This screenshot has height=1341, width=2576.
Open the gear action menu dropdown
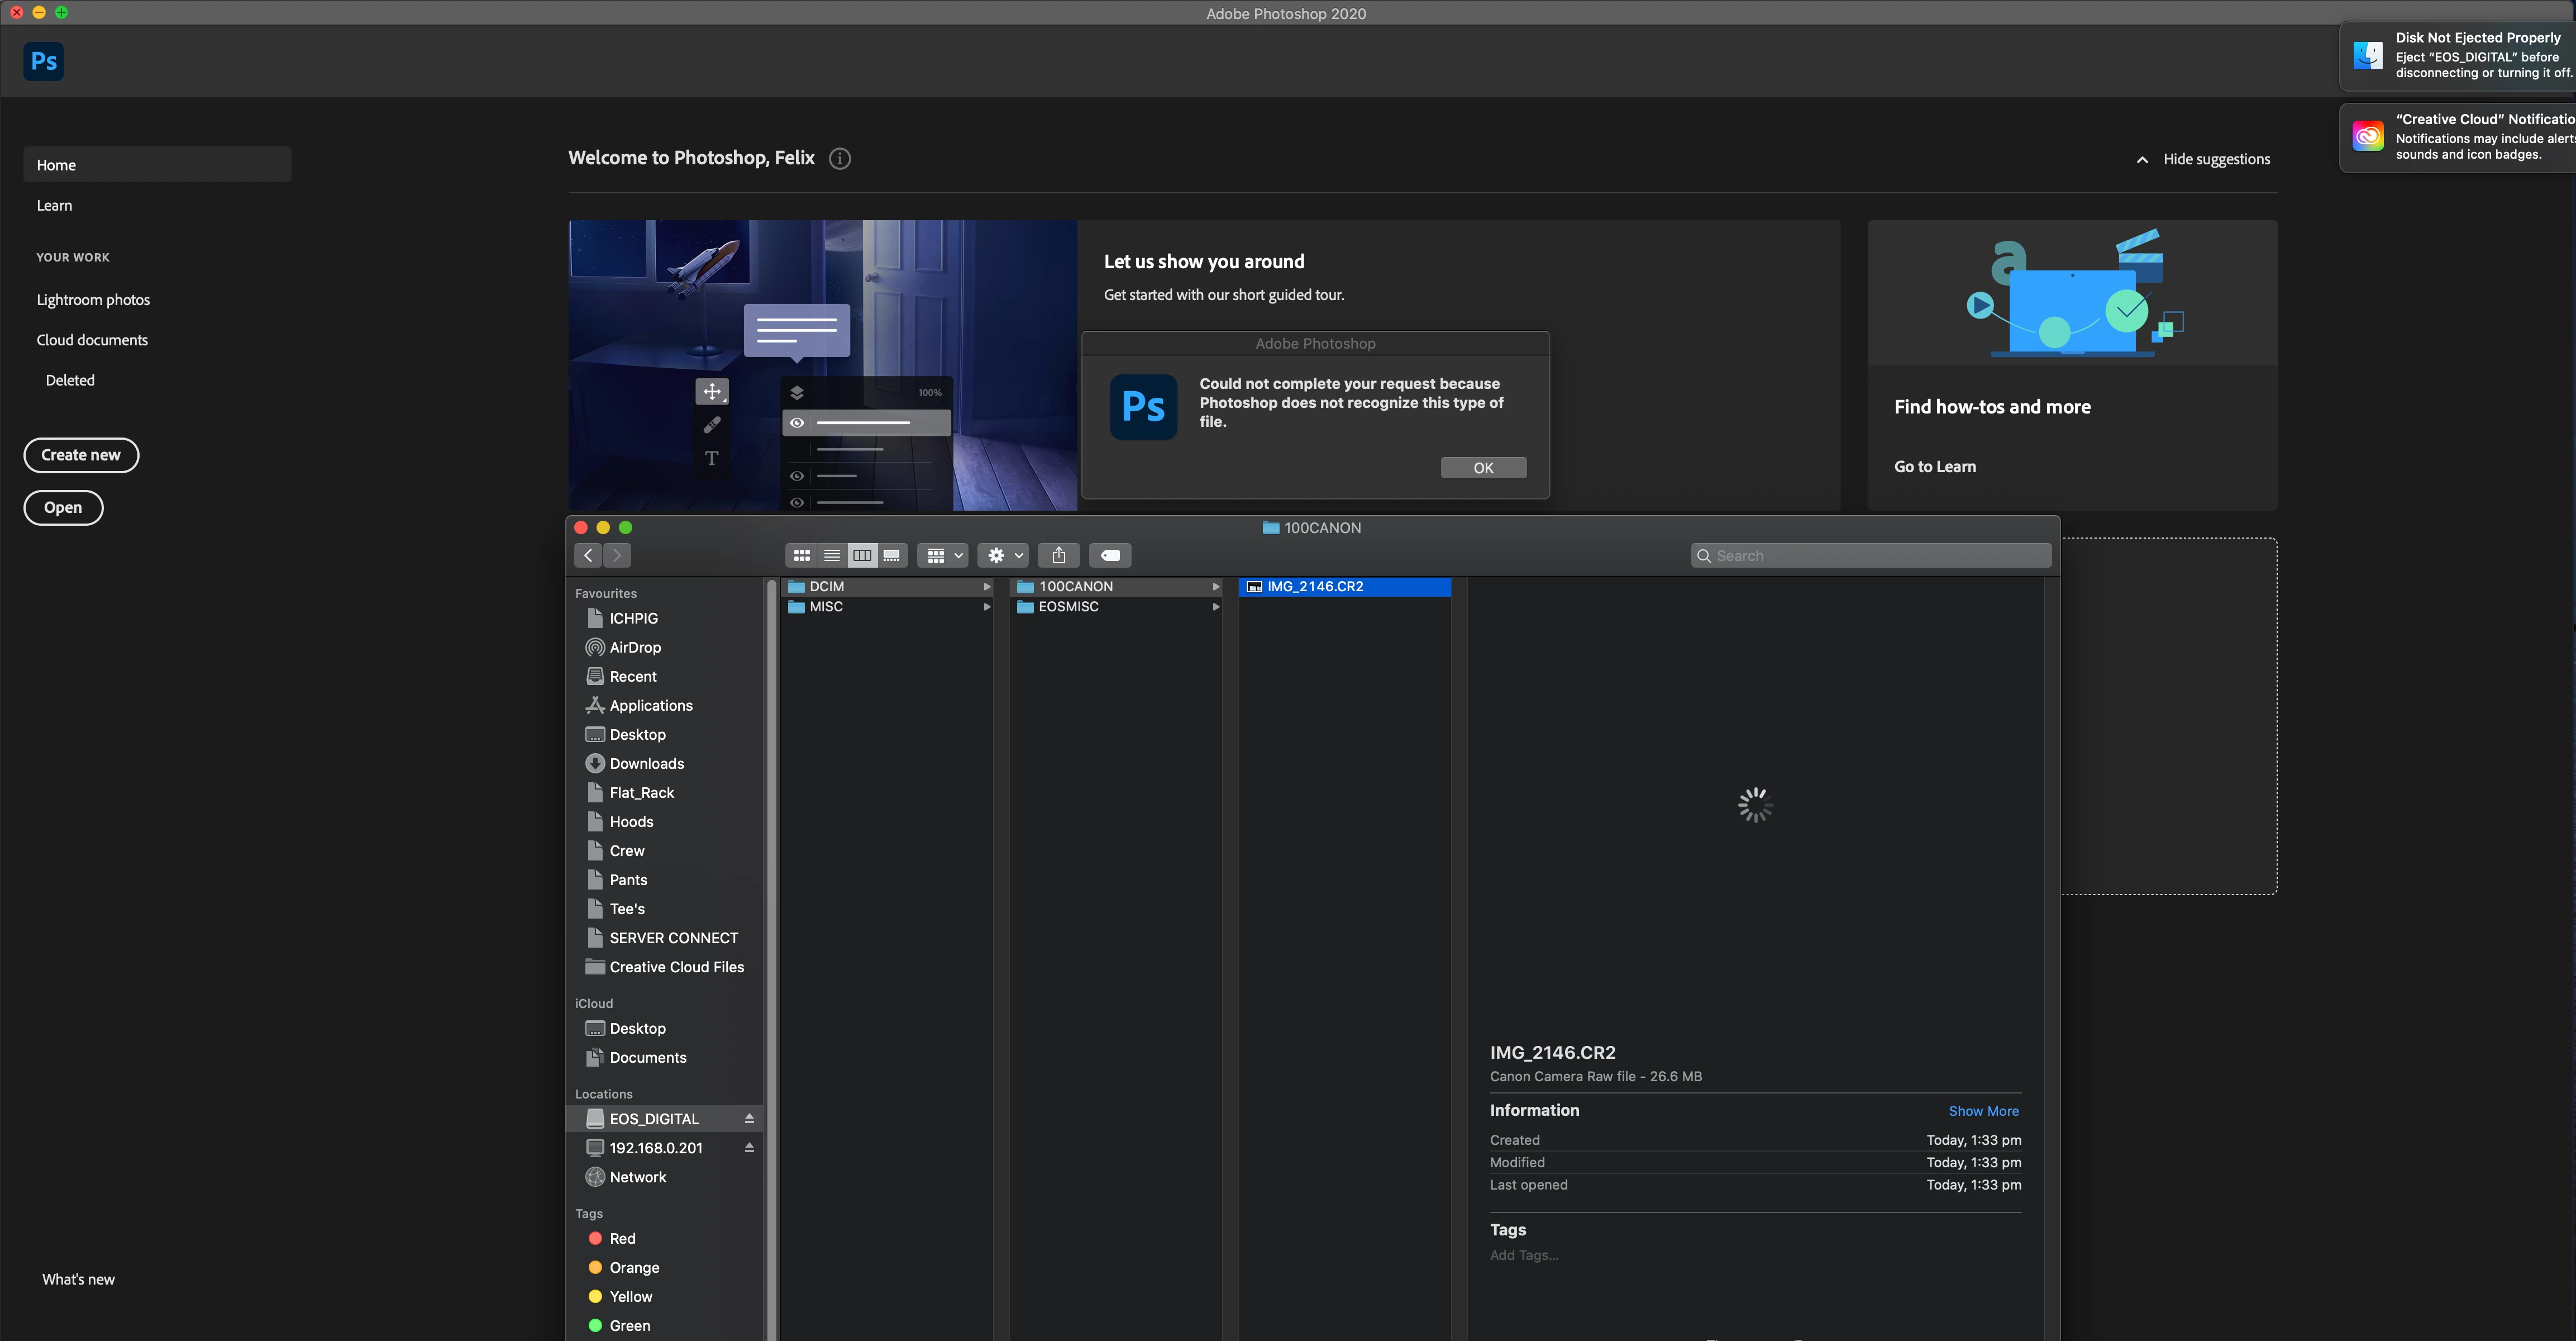pos(1004,555)
